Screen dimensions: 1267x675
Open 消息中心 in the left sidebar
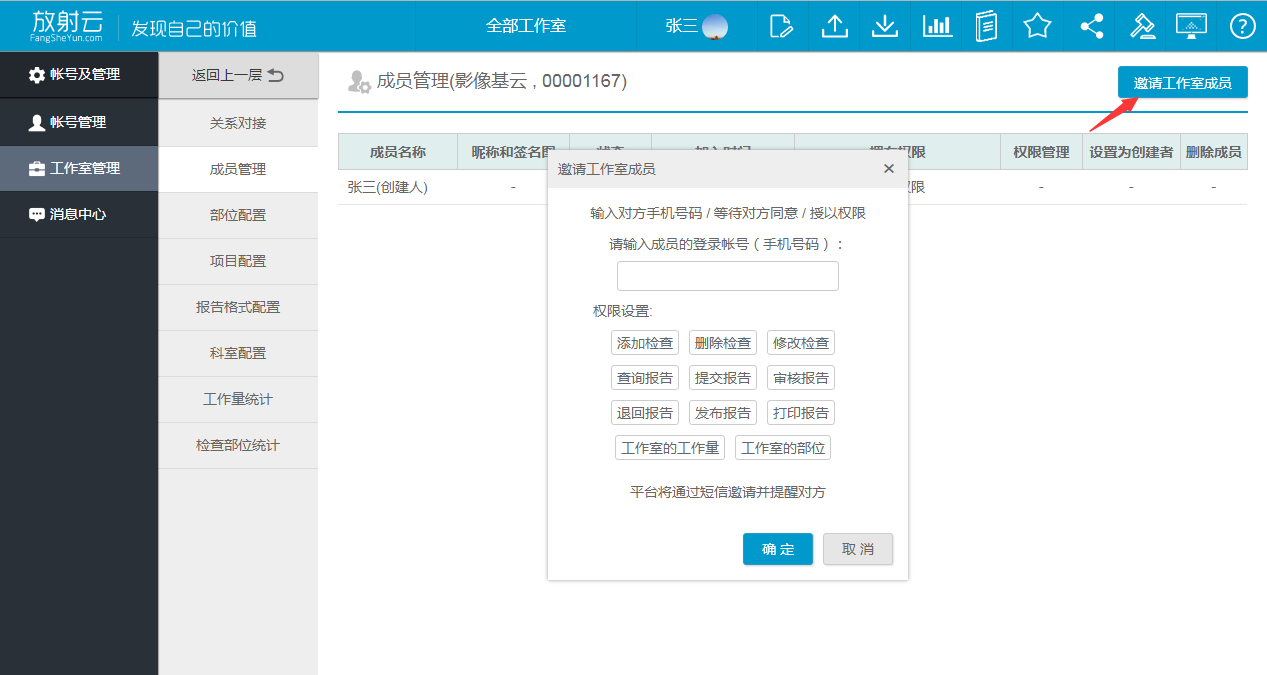(x=79, y=214)
